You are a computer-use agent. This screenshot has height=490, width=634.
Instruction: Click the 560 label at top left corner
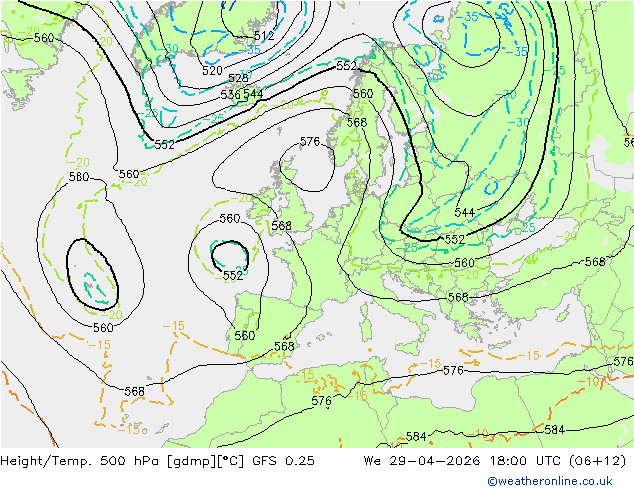tap(44, 38)
